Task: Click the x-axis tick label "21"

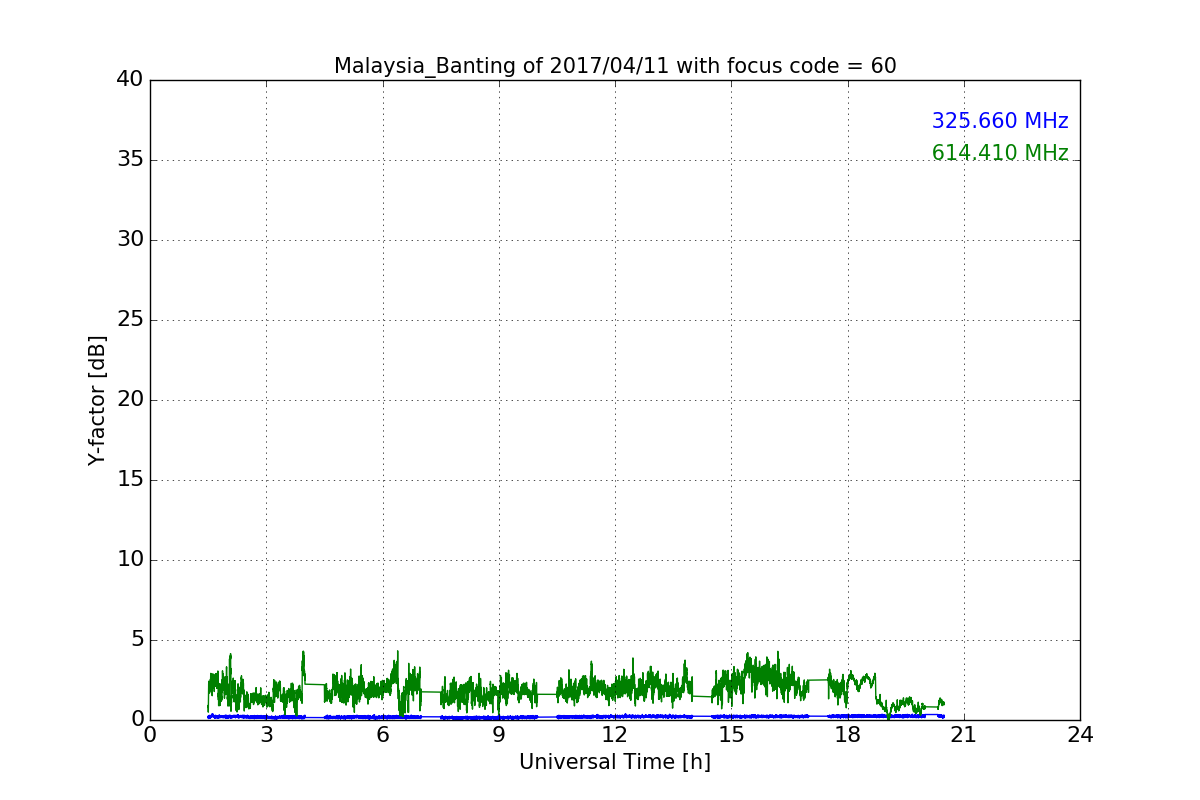Action: tap(964, 735)
